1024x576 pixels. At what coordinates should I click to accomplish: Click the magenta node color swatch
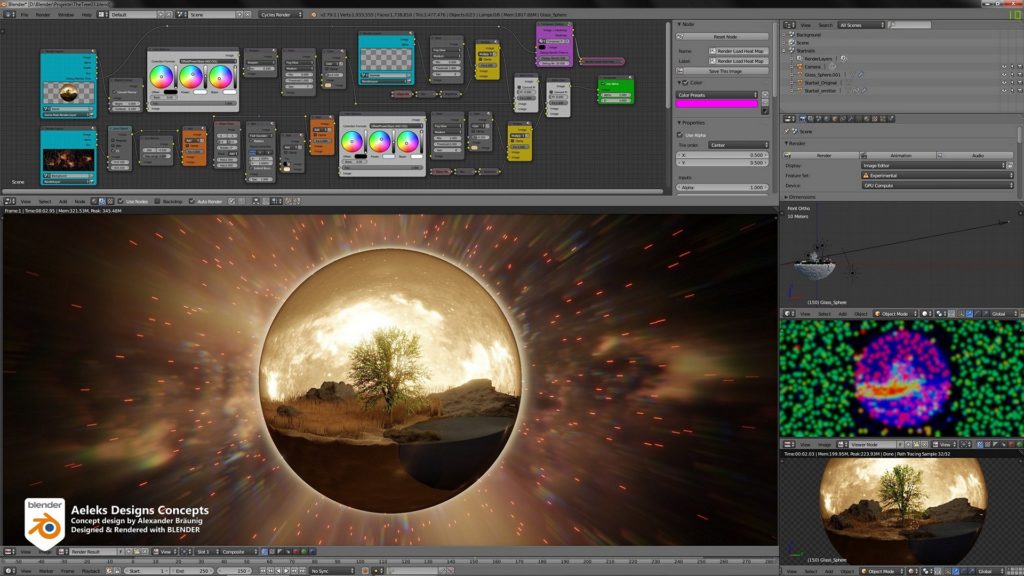(x=717, y=103)
